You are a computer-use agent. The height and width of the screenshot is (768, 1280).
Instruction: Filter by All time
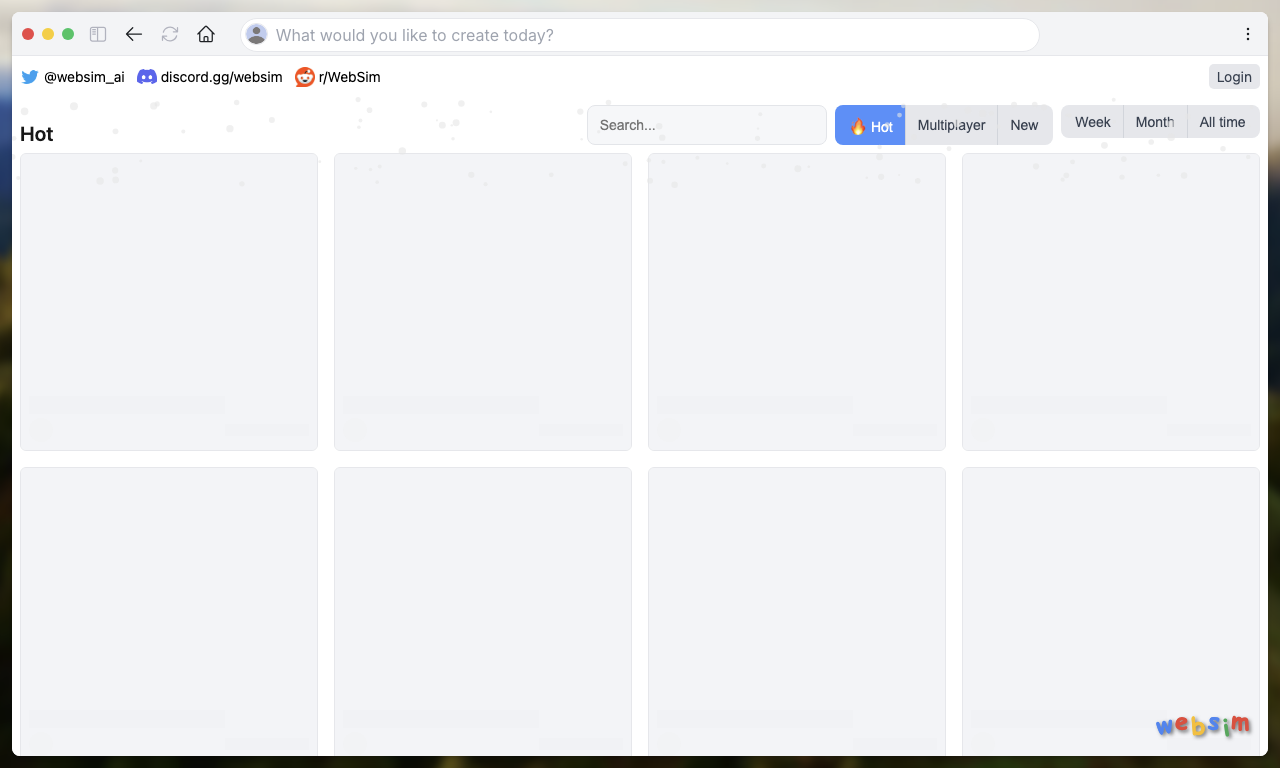(x=1223, y=122)
